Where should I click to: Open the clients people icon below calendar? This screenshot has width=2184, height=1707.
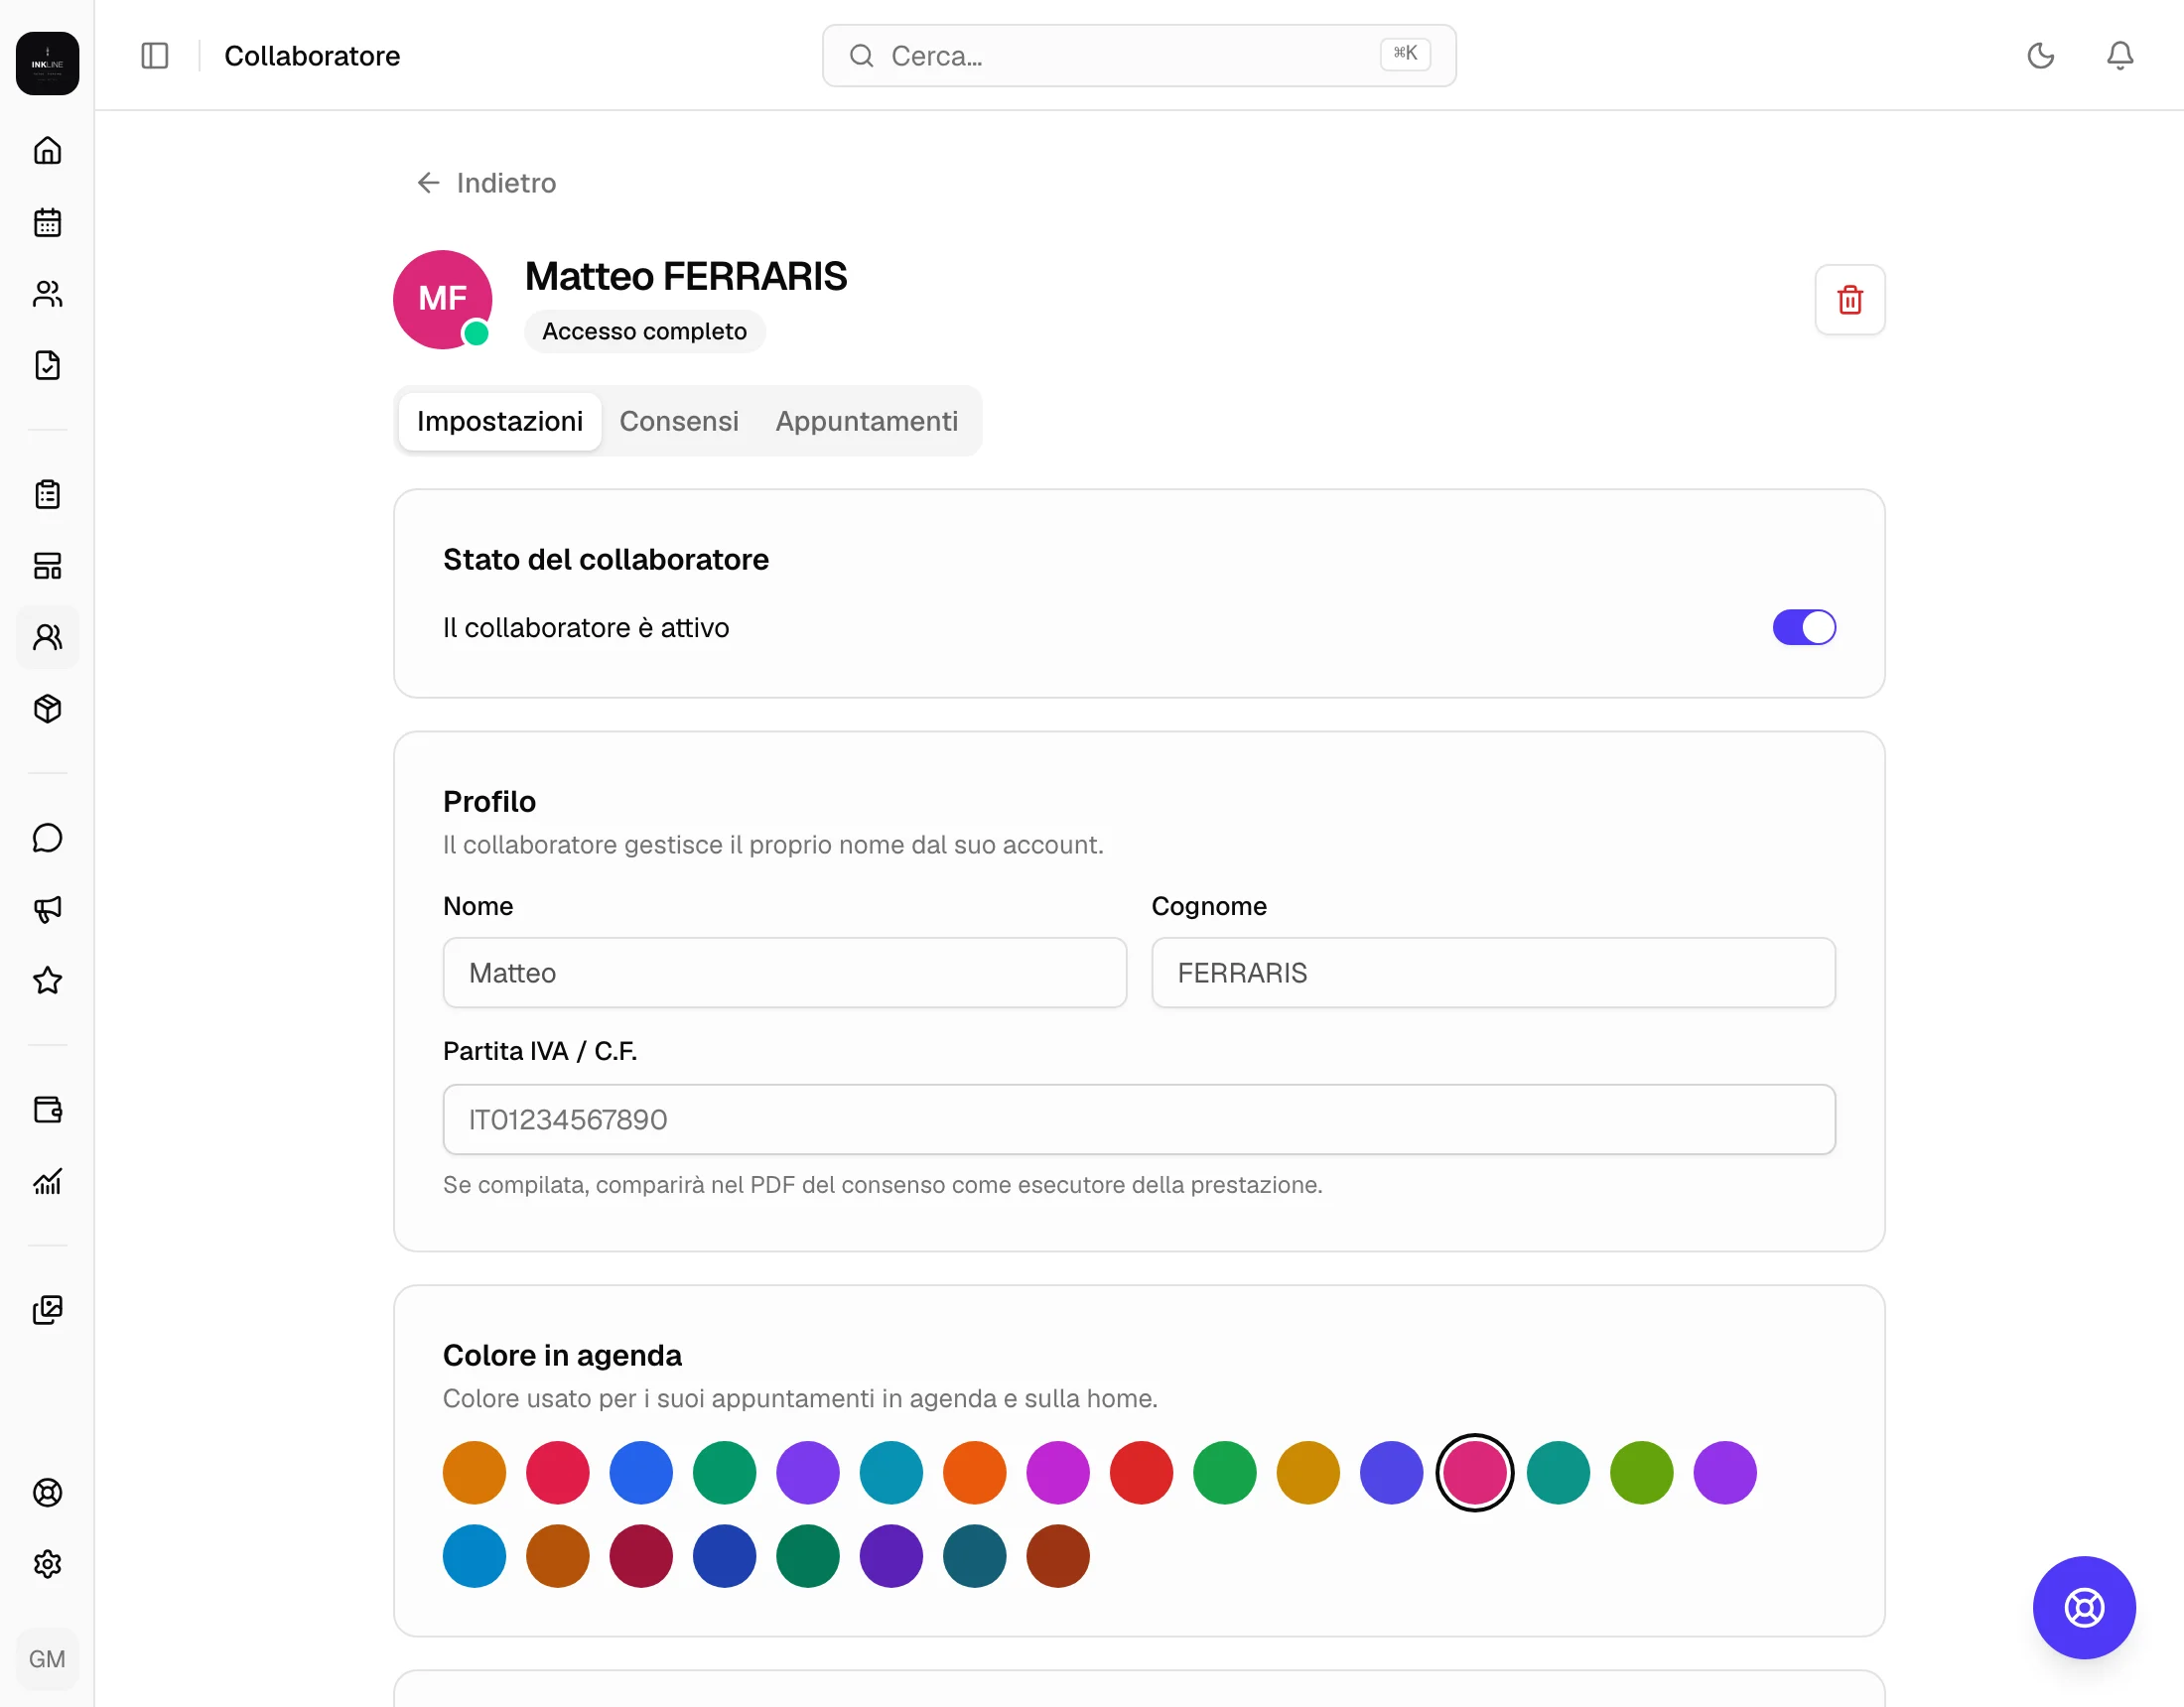(47, 294)
